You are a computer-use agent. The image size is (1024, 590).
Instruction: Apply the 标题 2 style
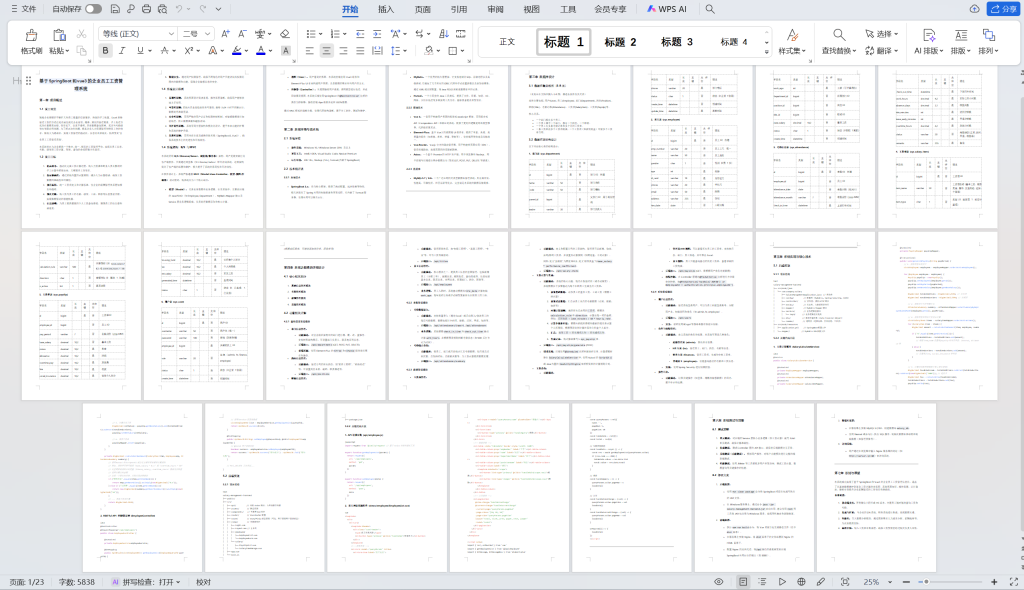tap(620, 42)
